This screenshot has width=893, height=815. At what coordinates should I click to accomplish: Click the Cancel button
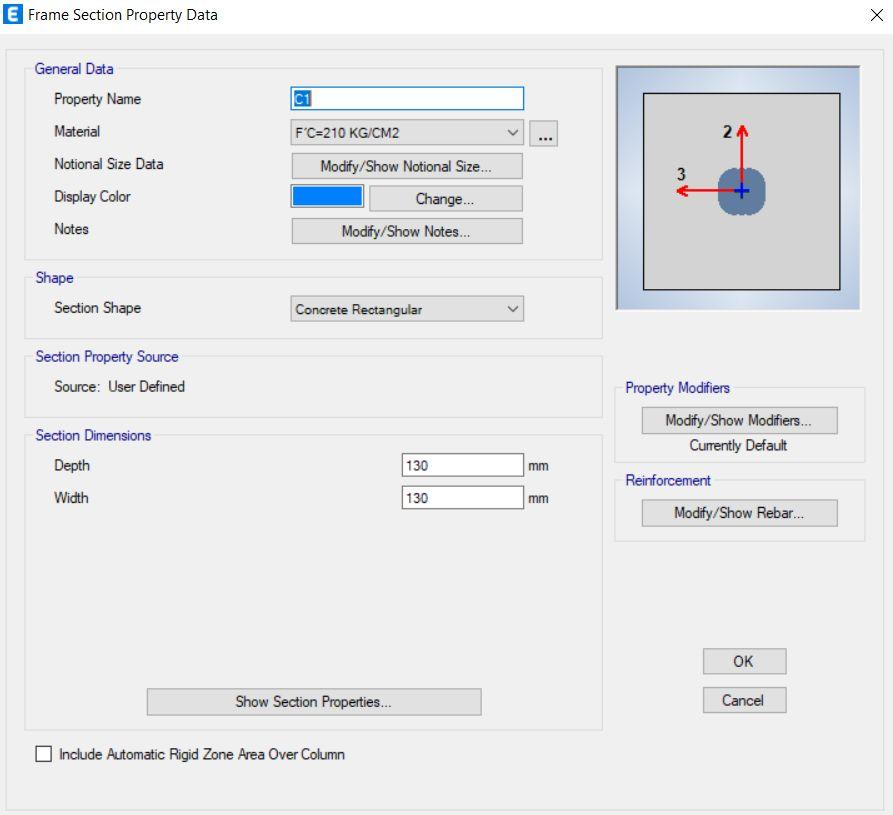[x=744, y=700]
